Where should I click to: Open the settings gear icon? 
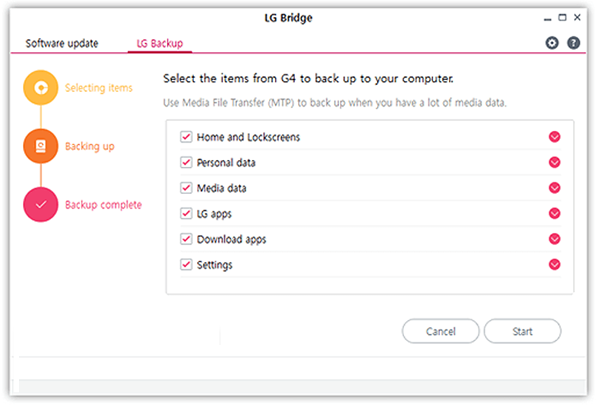tap(552, 43)
